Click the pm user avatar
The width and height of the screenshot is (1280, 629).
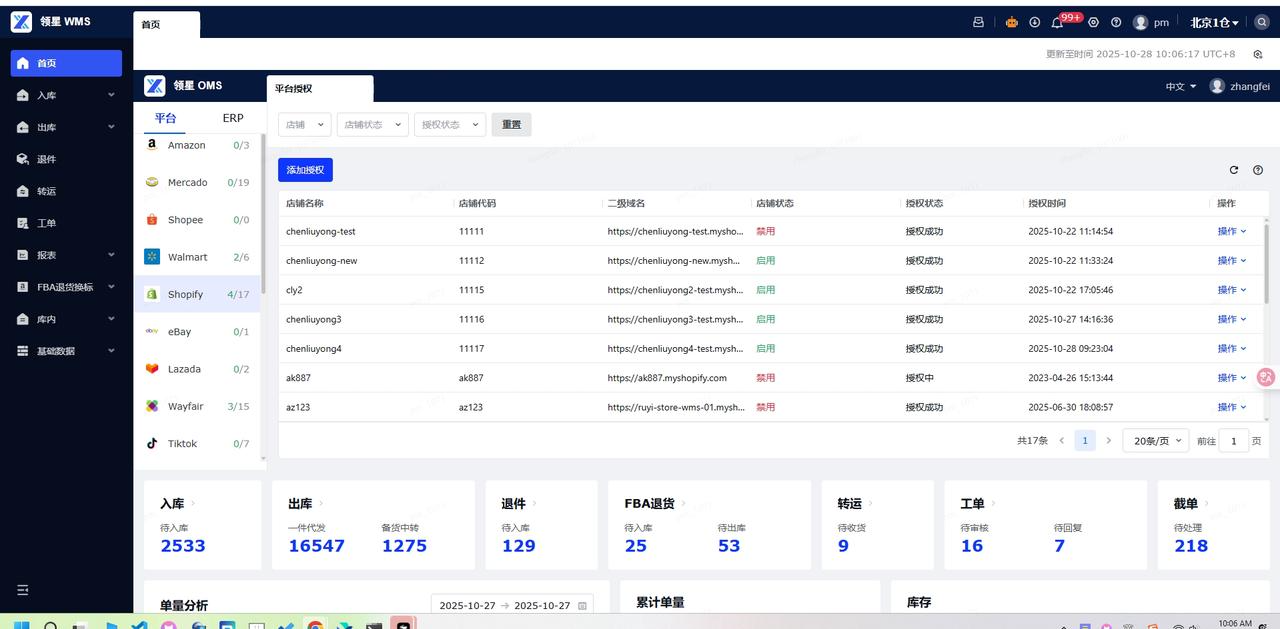pyautogui.click(x=1140, y=22)
